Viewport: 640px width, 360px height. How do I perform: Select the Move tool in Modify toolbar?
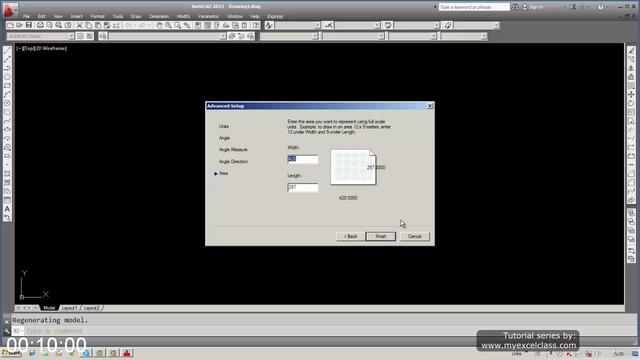point(631,94)
